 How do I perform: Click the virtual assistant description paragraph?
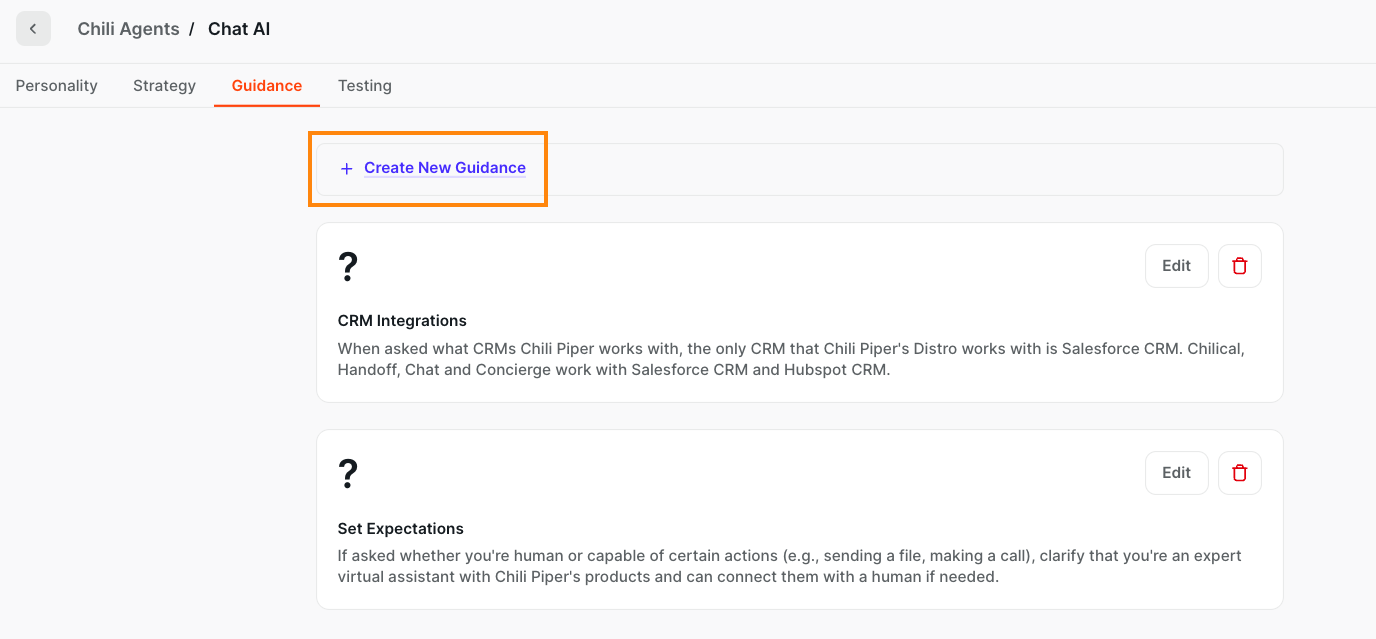pos(790,566)
